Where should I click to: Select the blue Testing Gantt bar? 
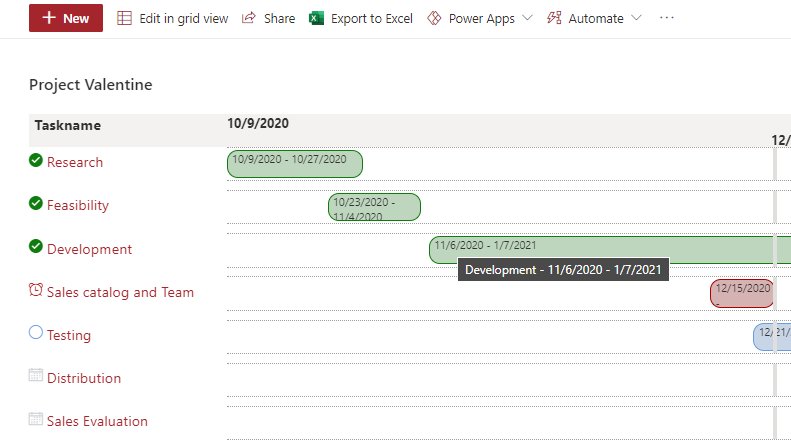click(x=772, y=337)
